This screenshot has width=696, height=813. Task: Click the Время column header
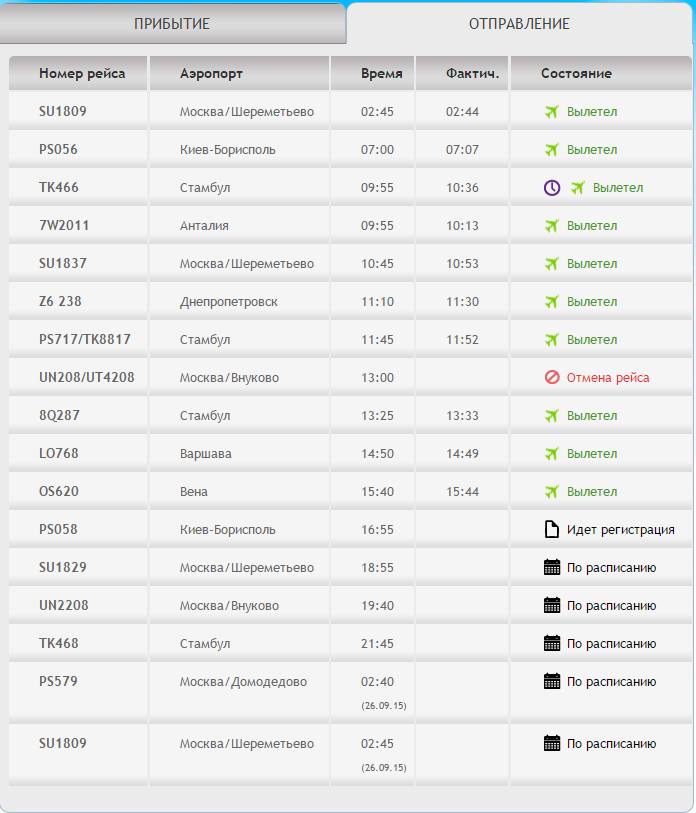tap(382, 73)
